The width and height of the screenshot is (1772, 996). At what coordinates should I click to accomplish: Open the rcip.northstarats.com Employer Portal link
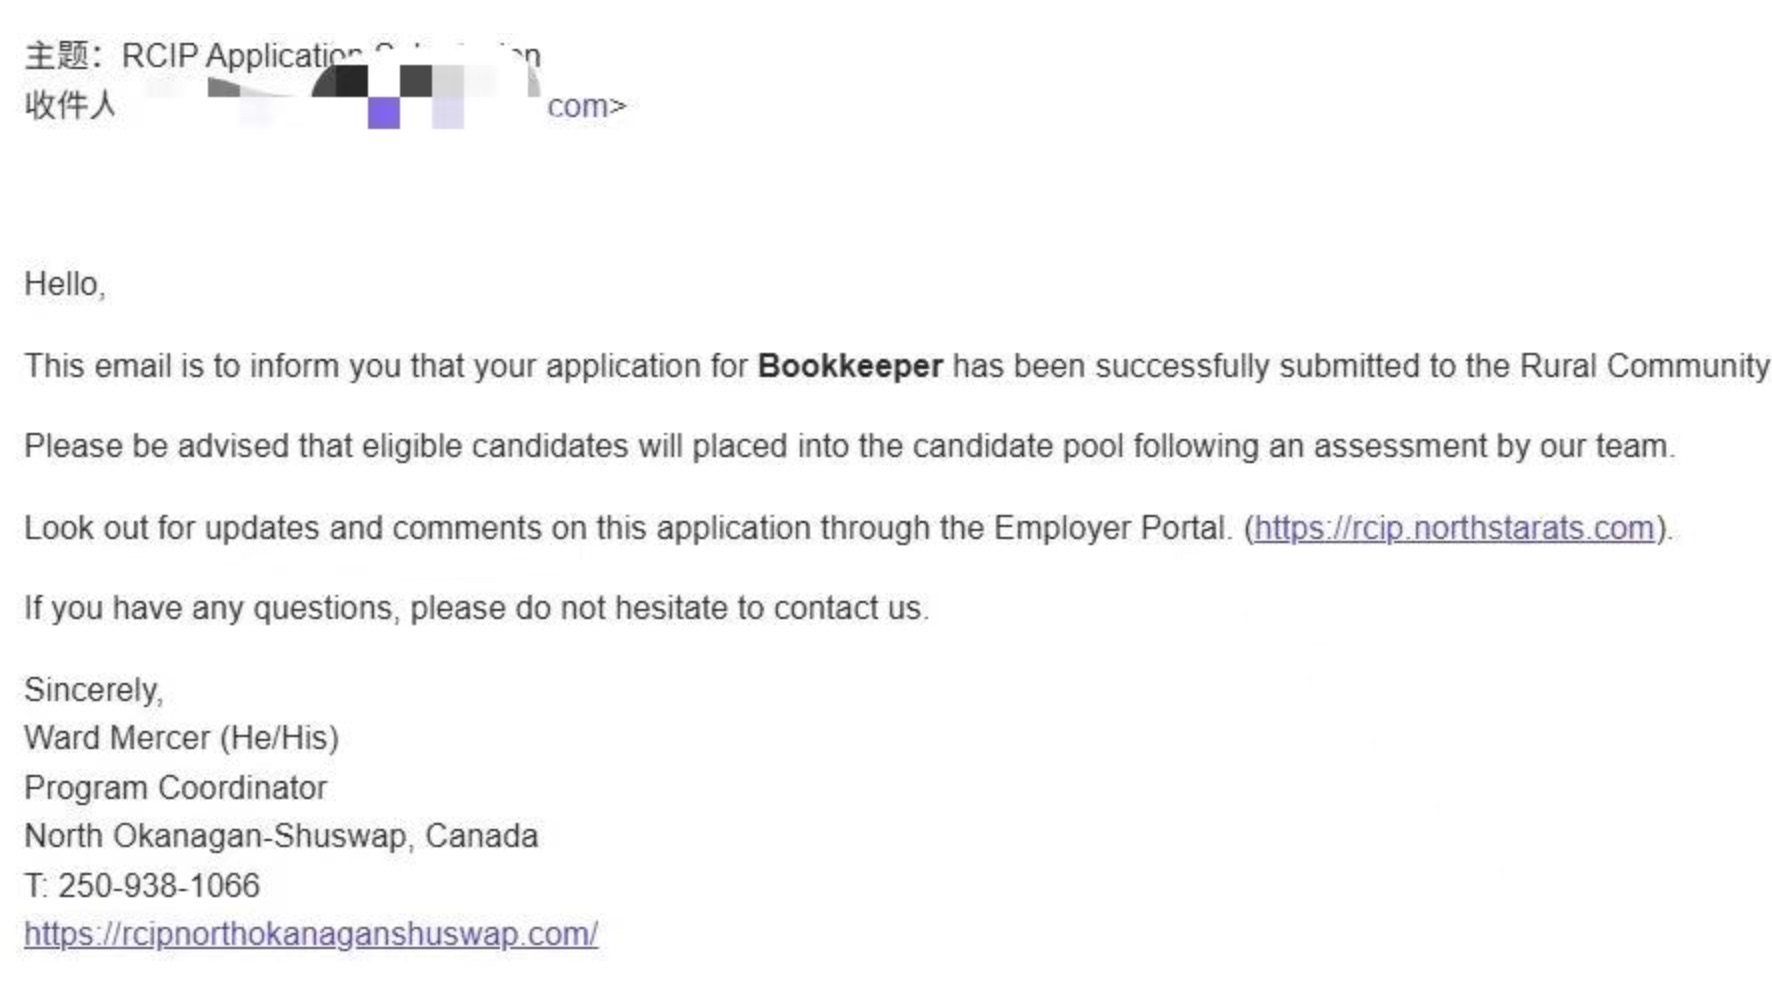tap(1454, 528)
